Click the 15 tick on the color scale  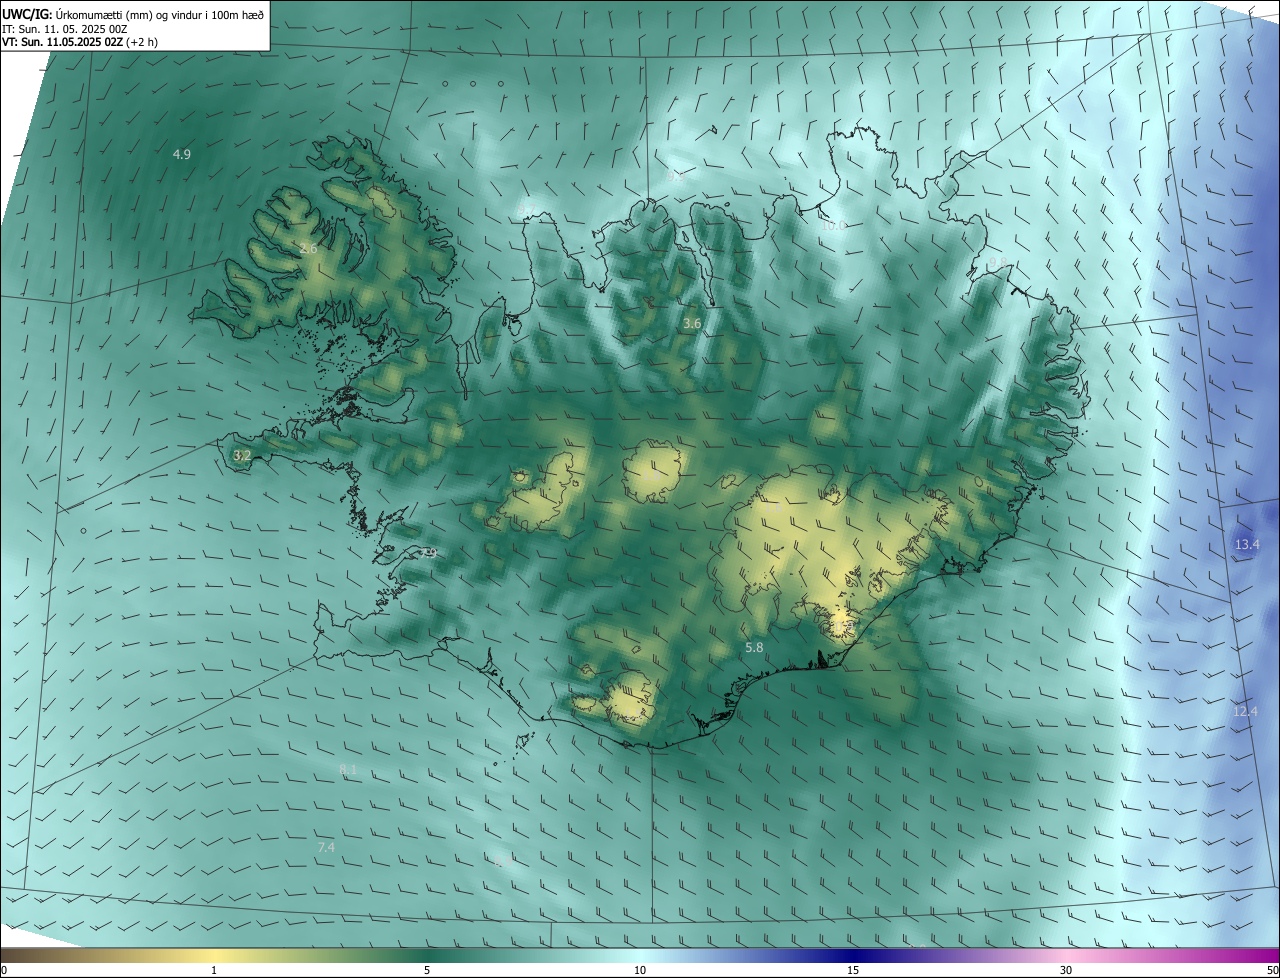(x=853, y=970)
